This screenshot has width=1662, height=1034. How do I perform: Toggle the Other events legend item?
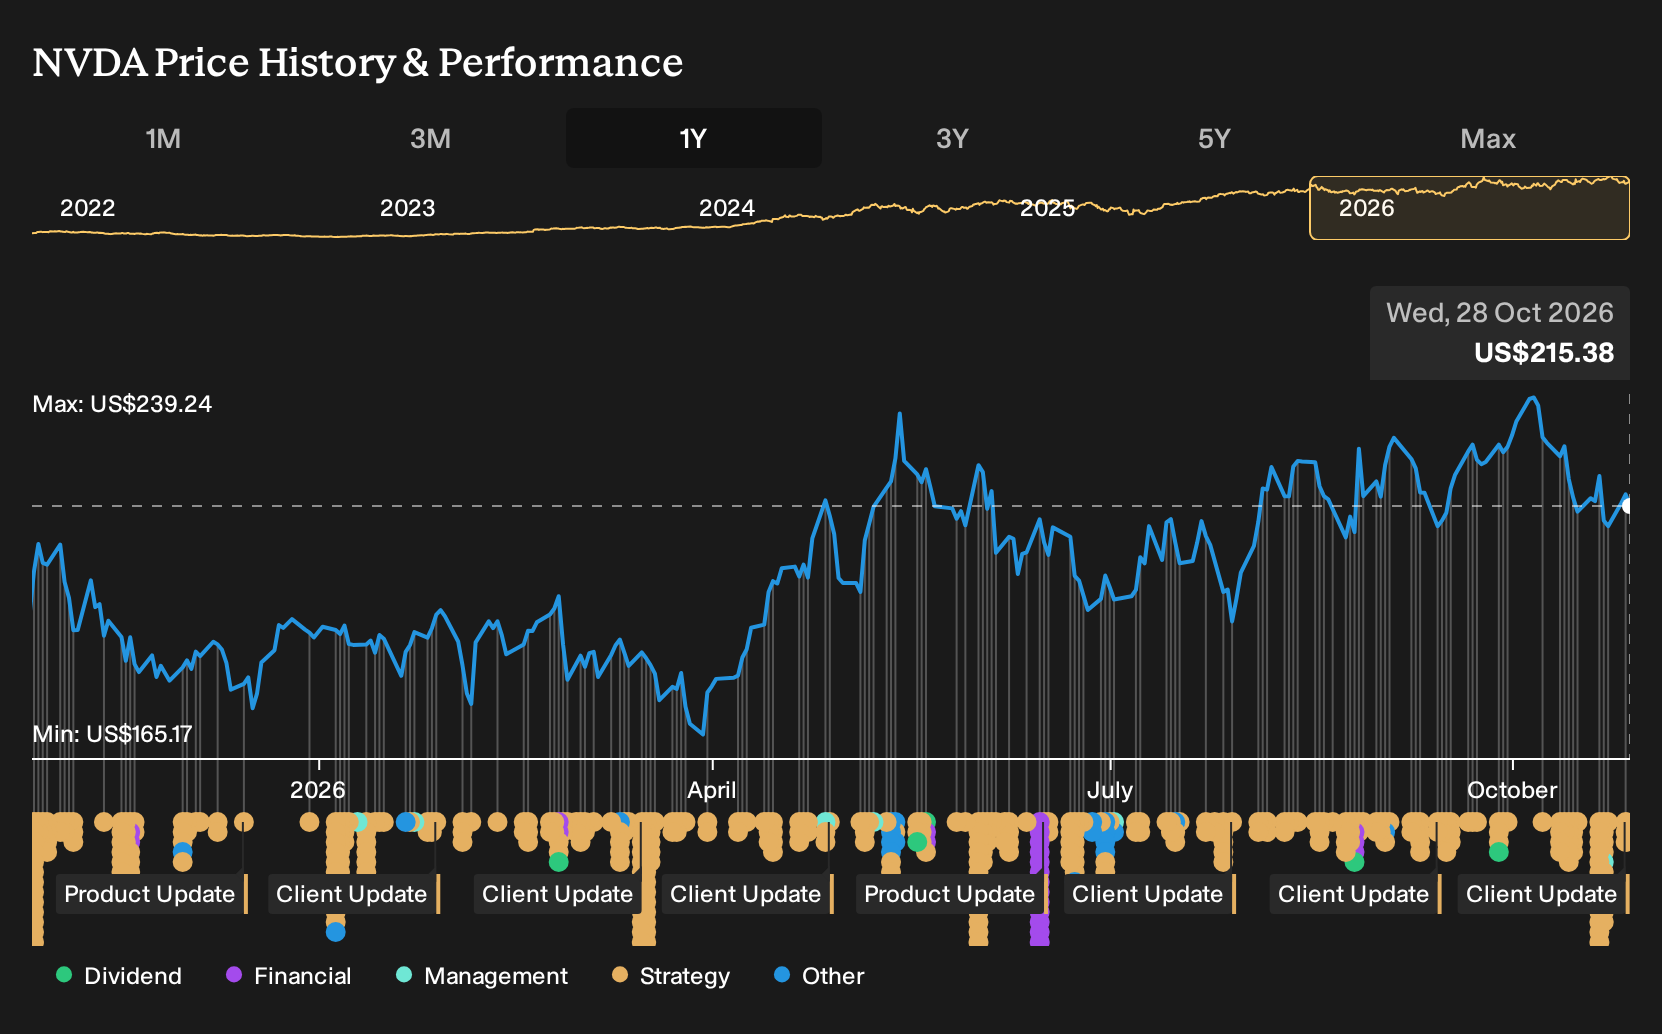(x=819, y=976)
